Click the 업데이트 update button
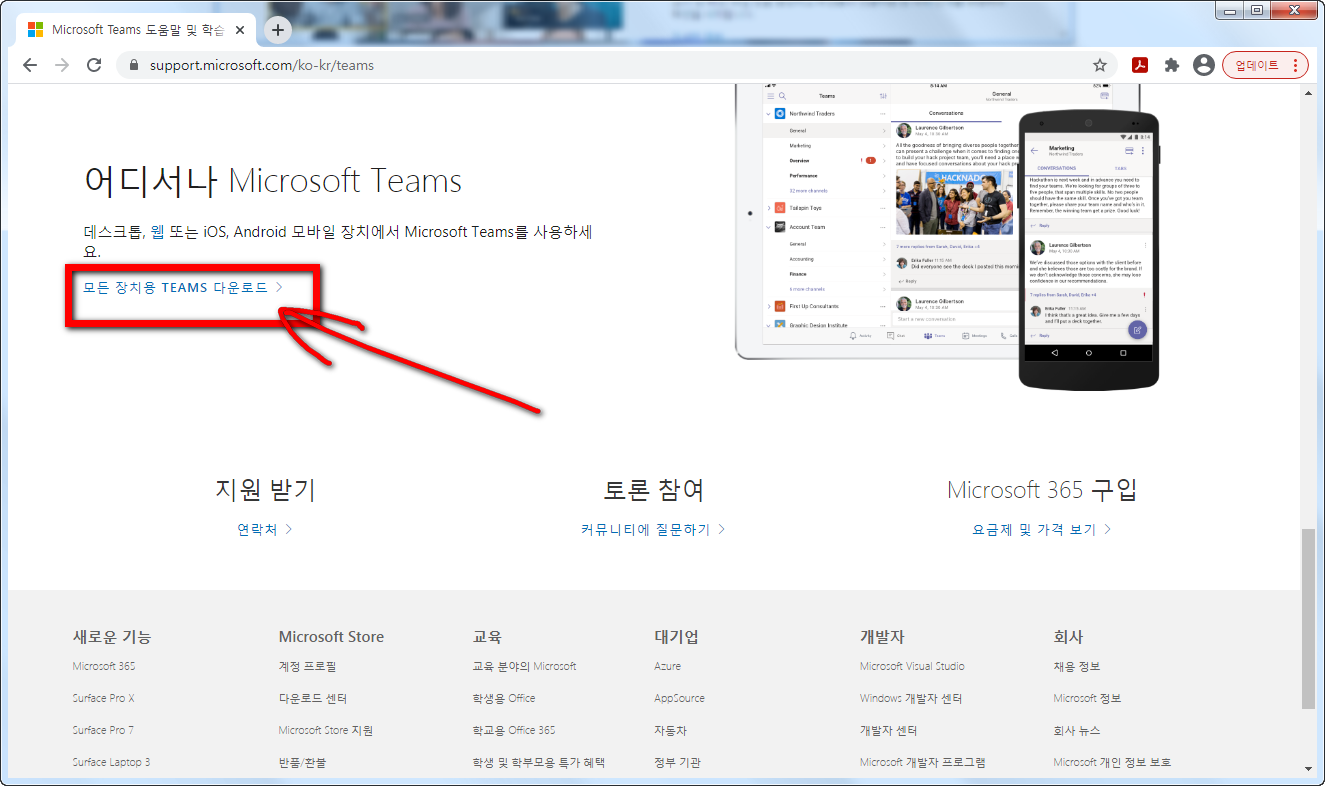Viewport: 1325px width, 786px height. coord(1265,65)
